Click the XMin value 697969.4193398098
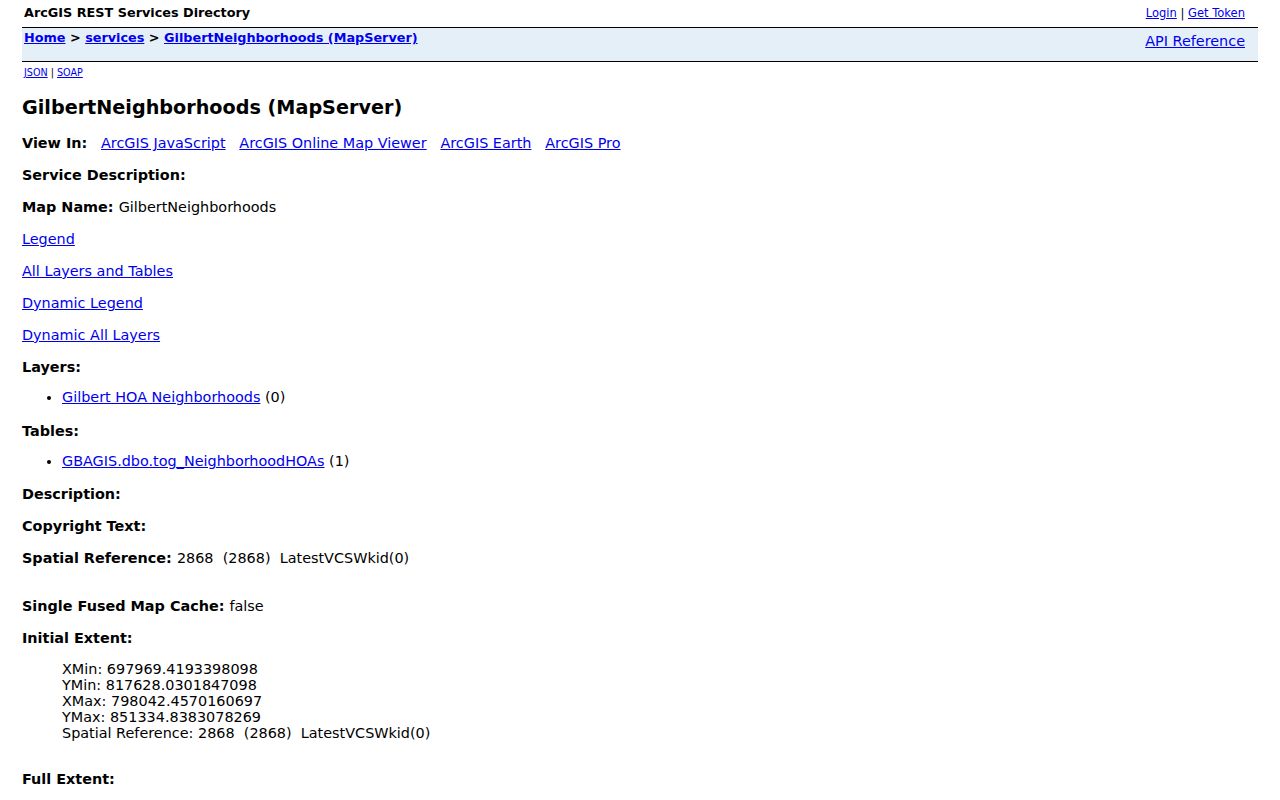The width and height of the screenshot is (1280, 800). (x=182, y=669)
